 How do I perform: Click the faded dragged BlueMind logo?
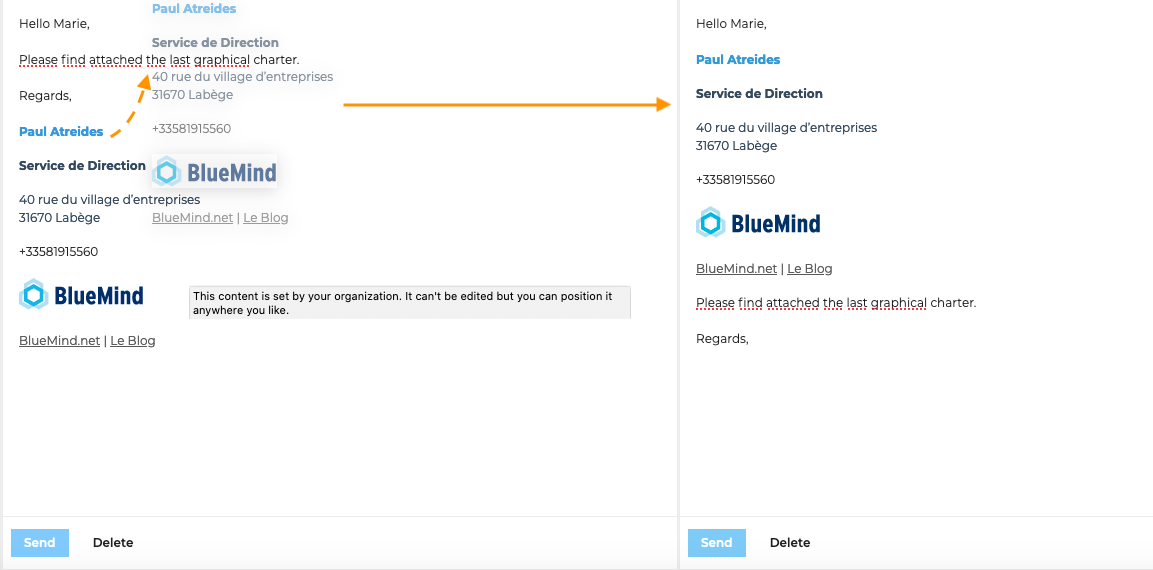click(214, 171)
